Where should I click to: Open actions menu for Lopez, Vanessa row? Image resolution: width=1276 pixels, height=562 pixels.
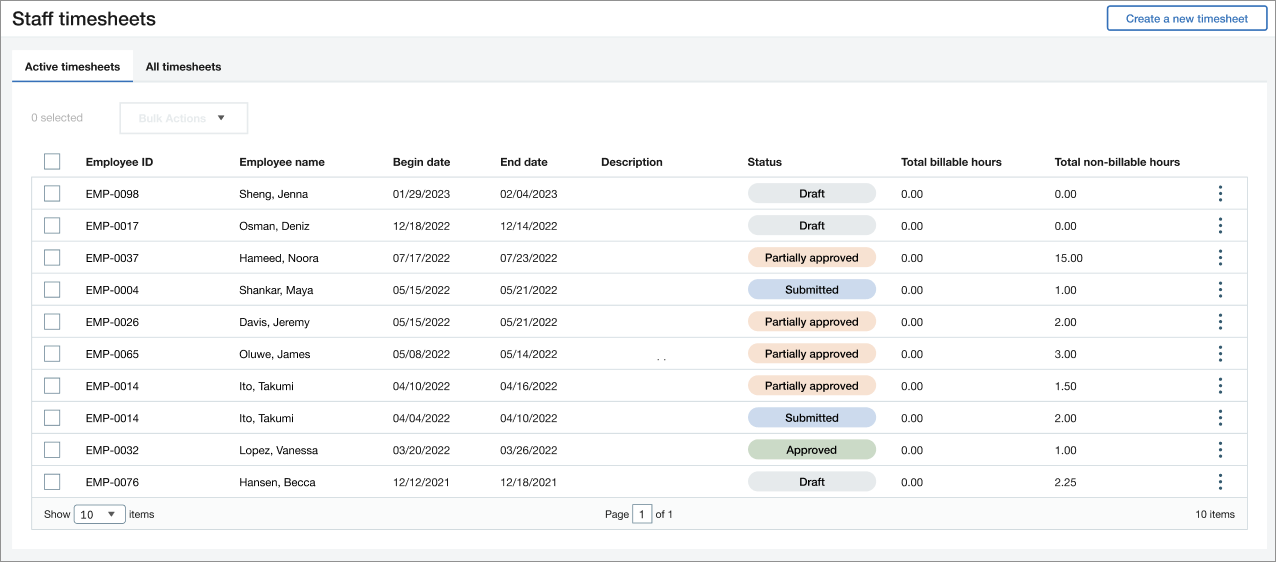point(1220,450)
